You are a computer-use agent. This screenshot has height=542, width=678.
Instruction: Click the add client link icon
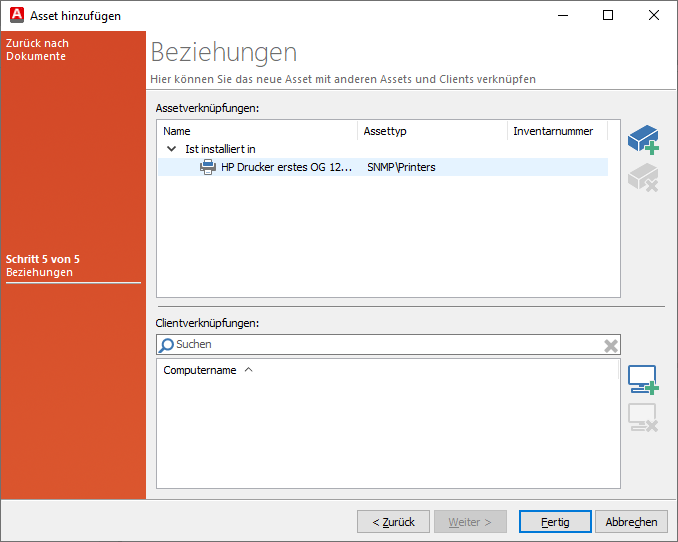[642, 380]
